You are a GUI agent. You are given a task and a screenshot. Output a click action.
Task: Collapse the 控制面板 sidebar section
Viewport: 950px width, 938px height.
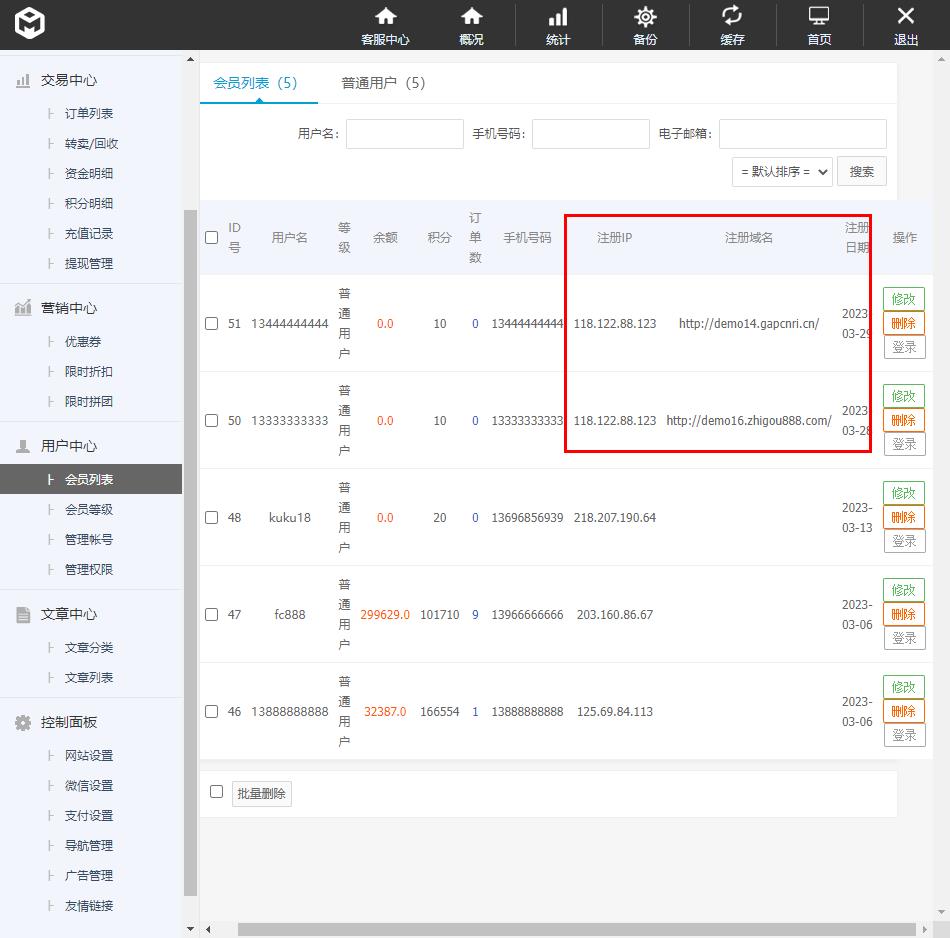68,722
